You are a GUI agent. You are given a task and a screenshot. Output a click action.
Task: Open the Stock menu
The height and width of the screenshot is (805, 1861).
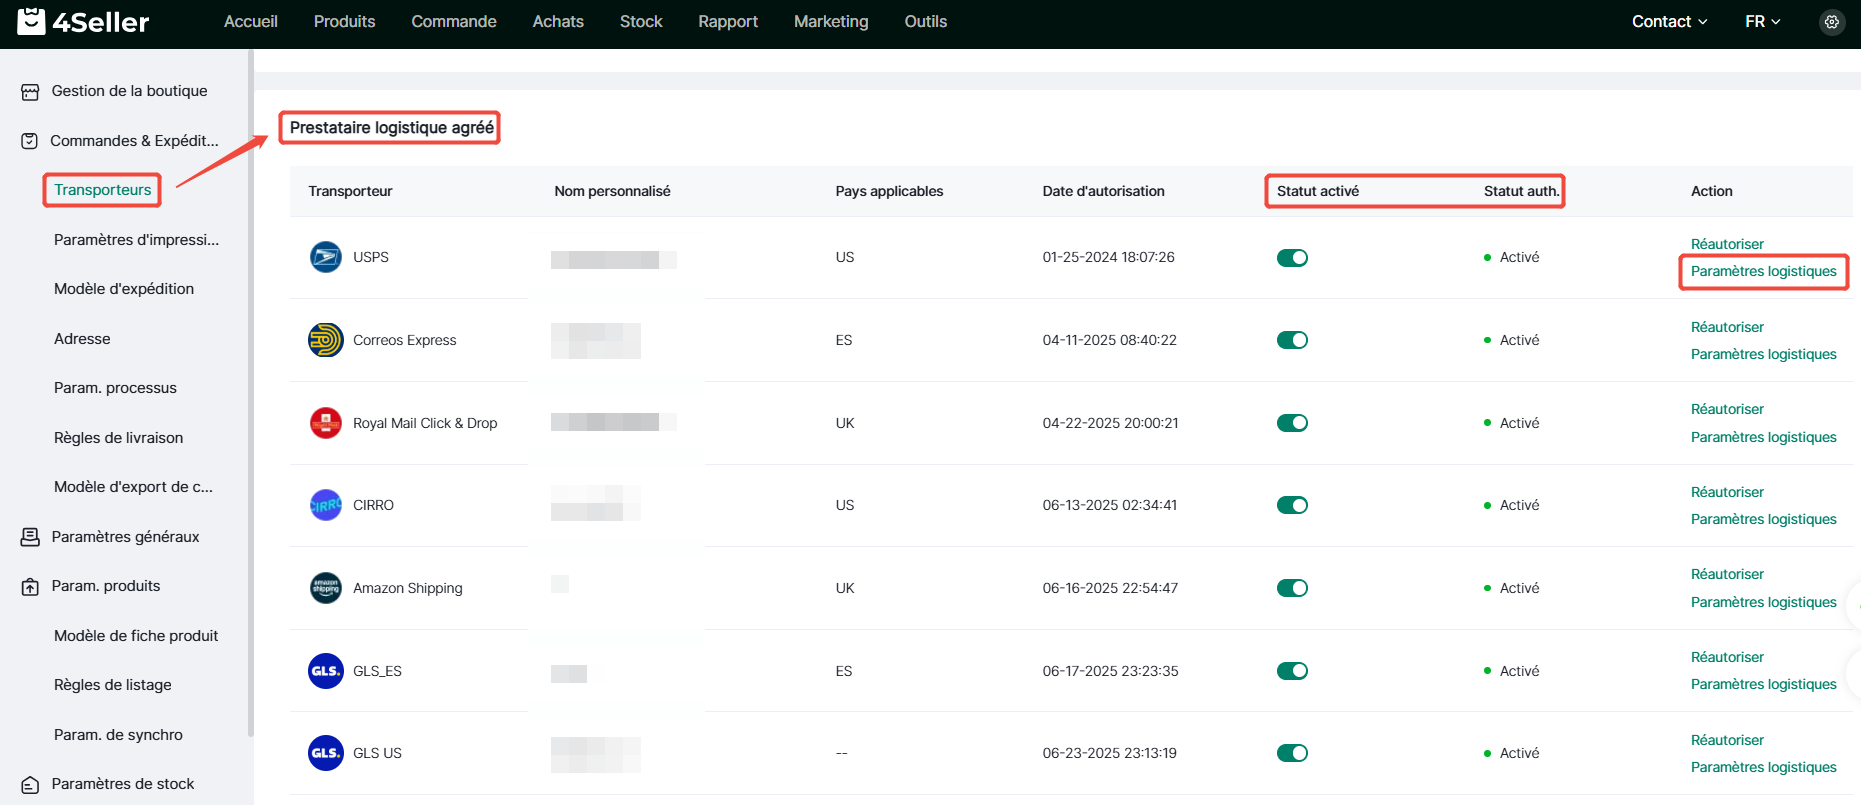tap(641, 21)
